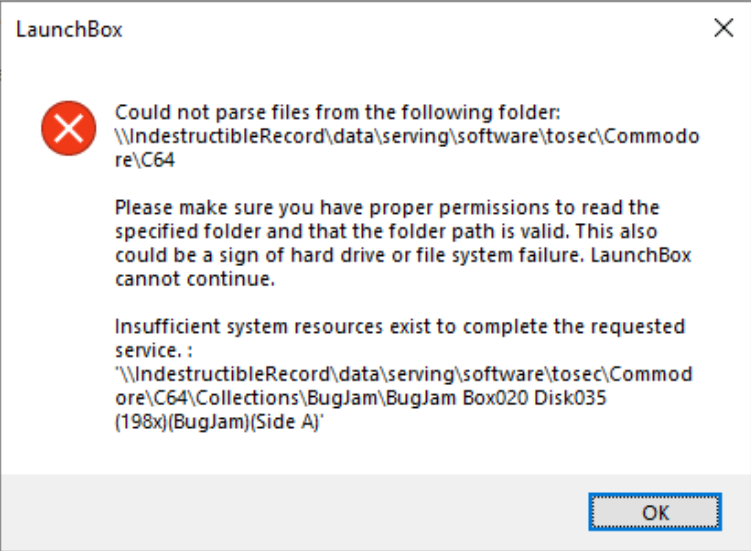
Task: Click the 're\C64' path remainder text
Action: 145,160
